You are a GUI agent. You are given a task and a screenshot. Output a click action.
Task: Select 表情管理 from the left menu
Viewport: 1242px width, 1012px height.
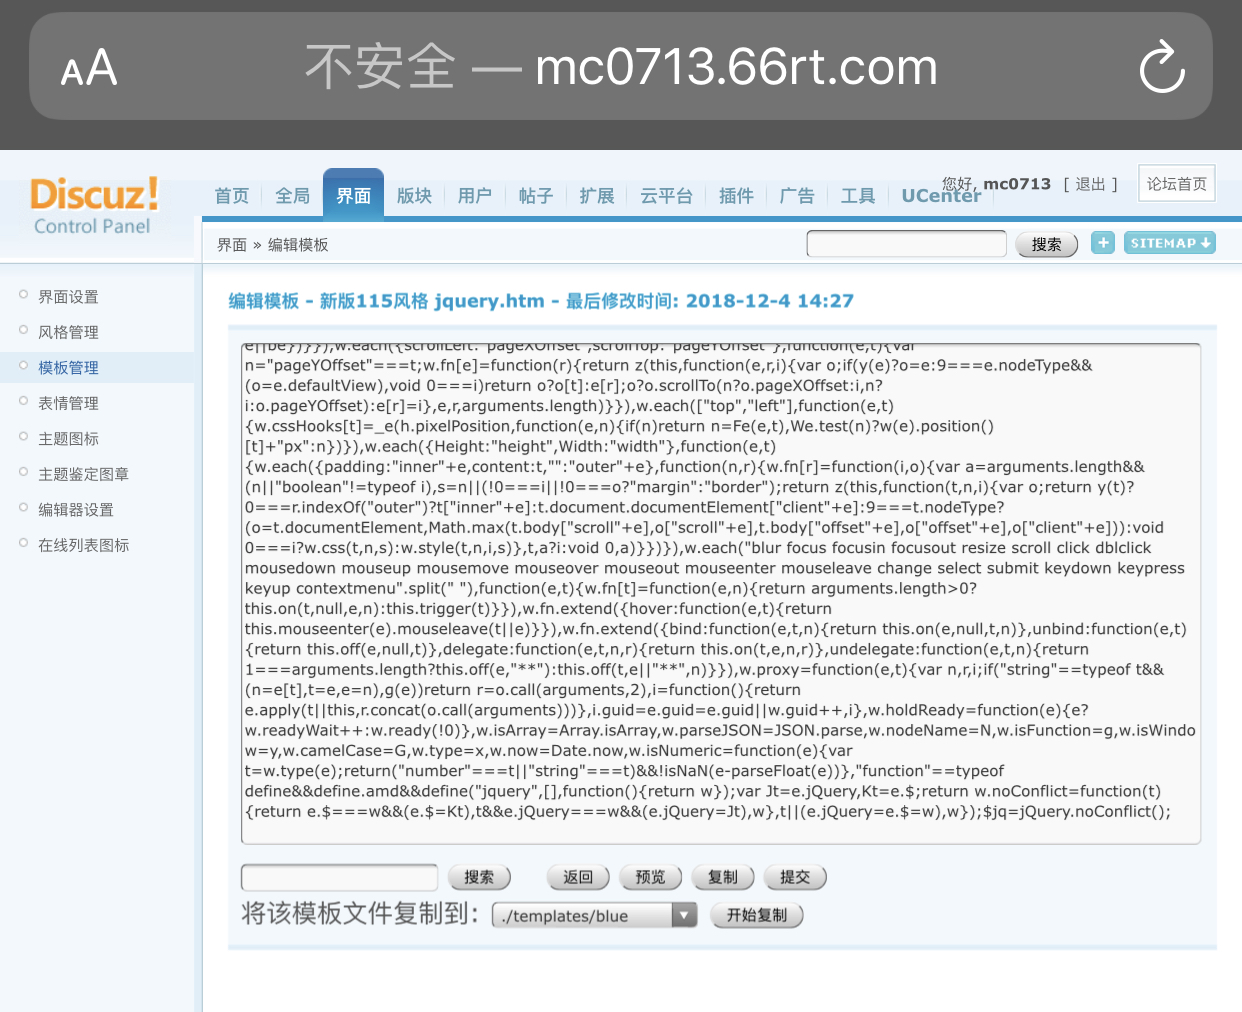pos(68,403)
